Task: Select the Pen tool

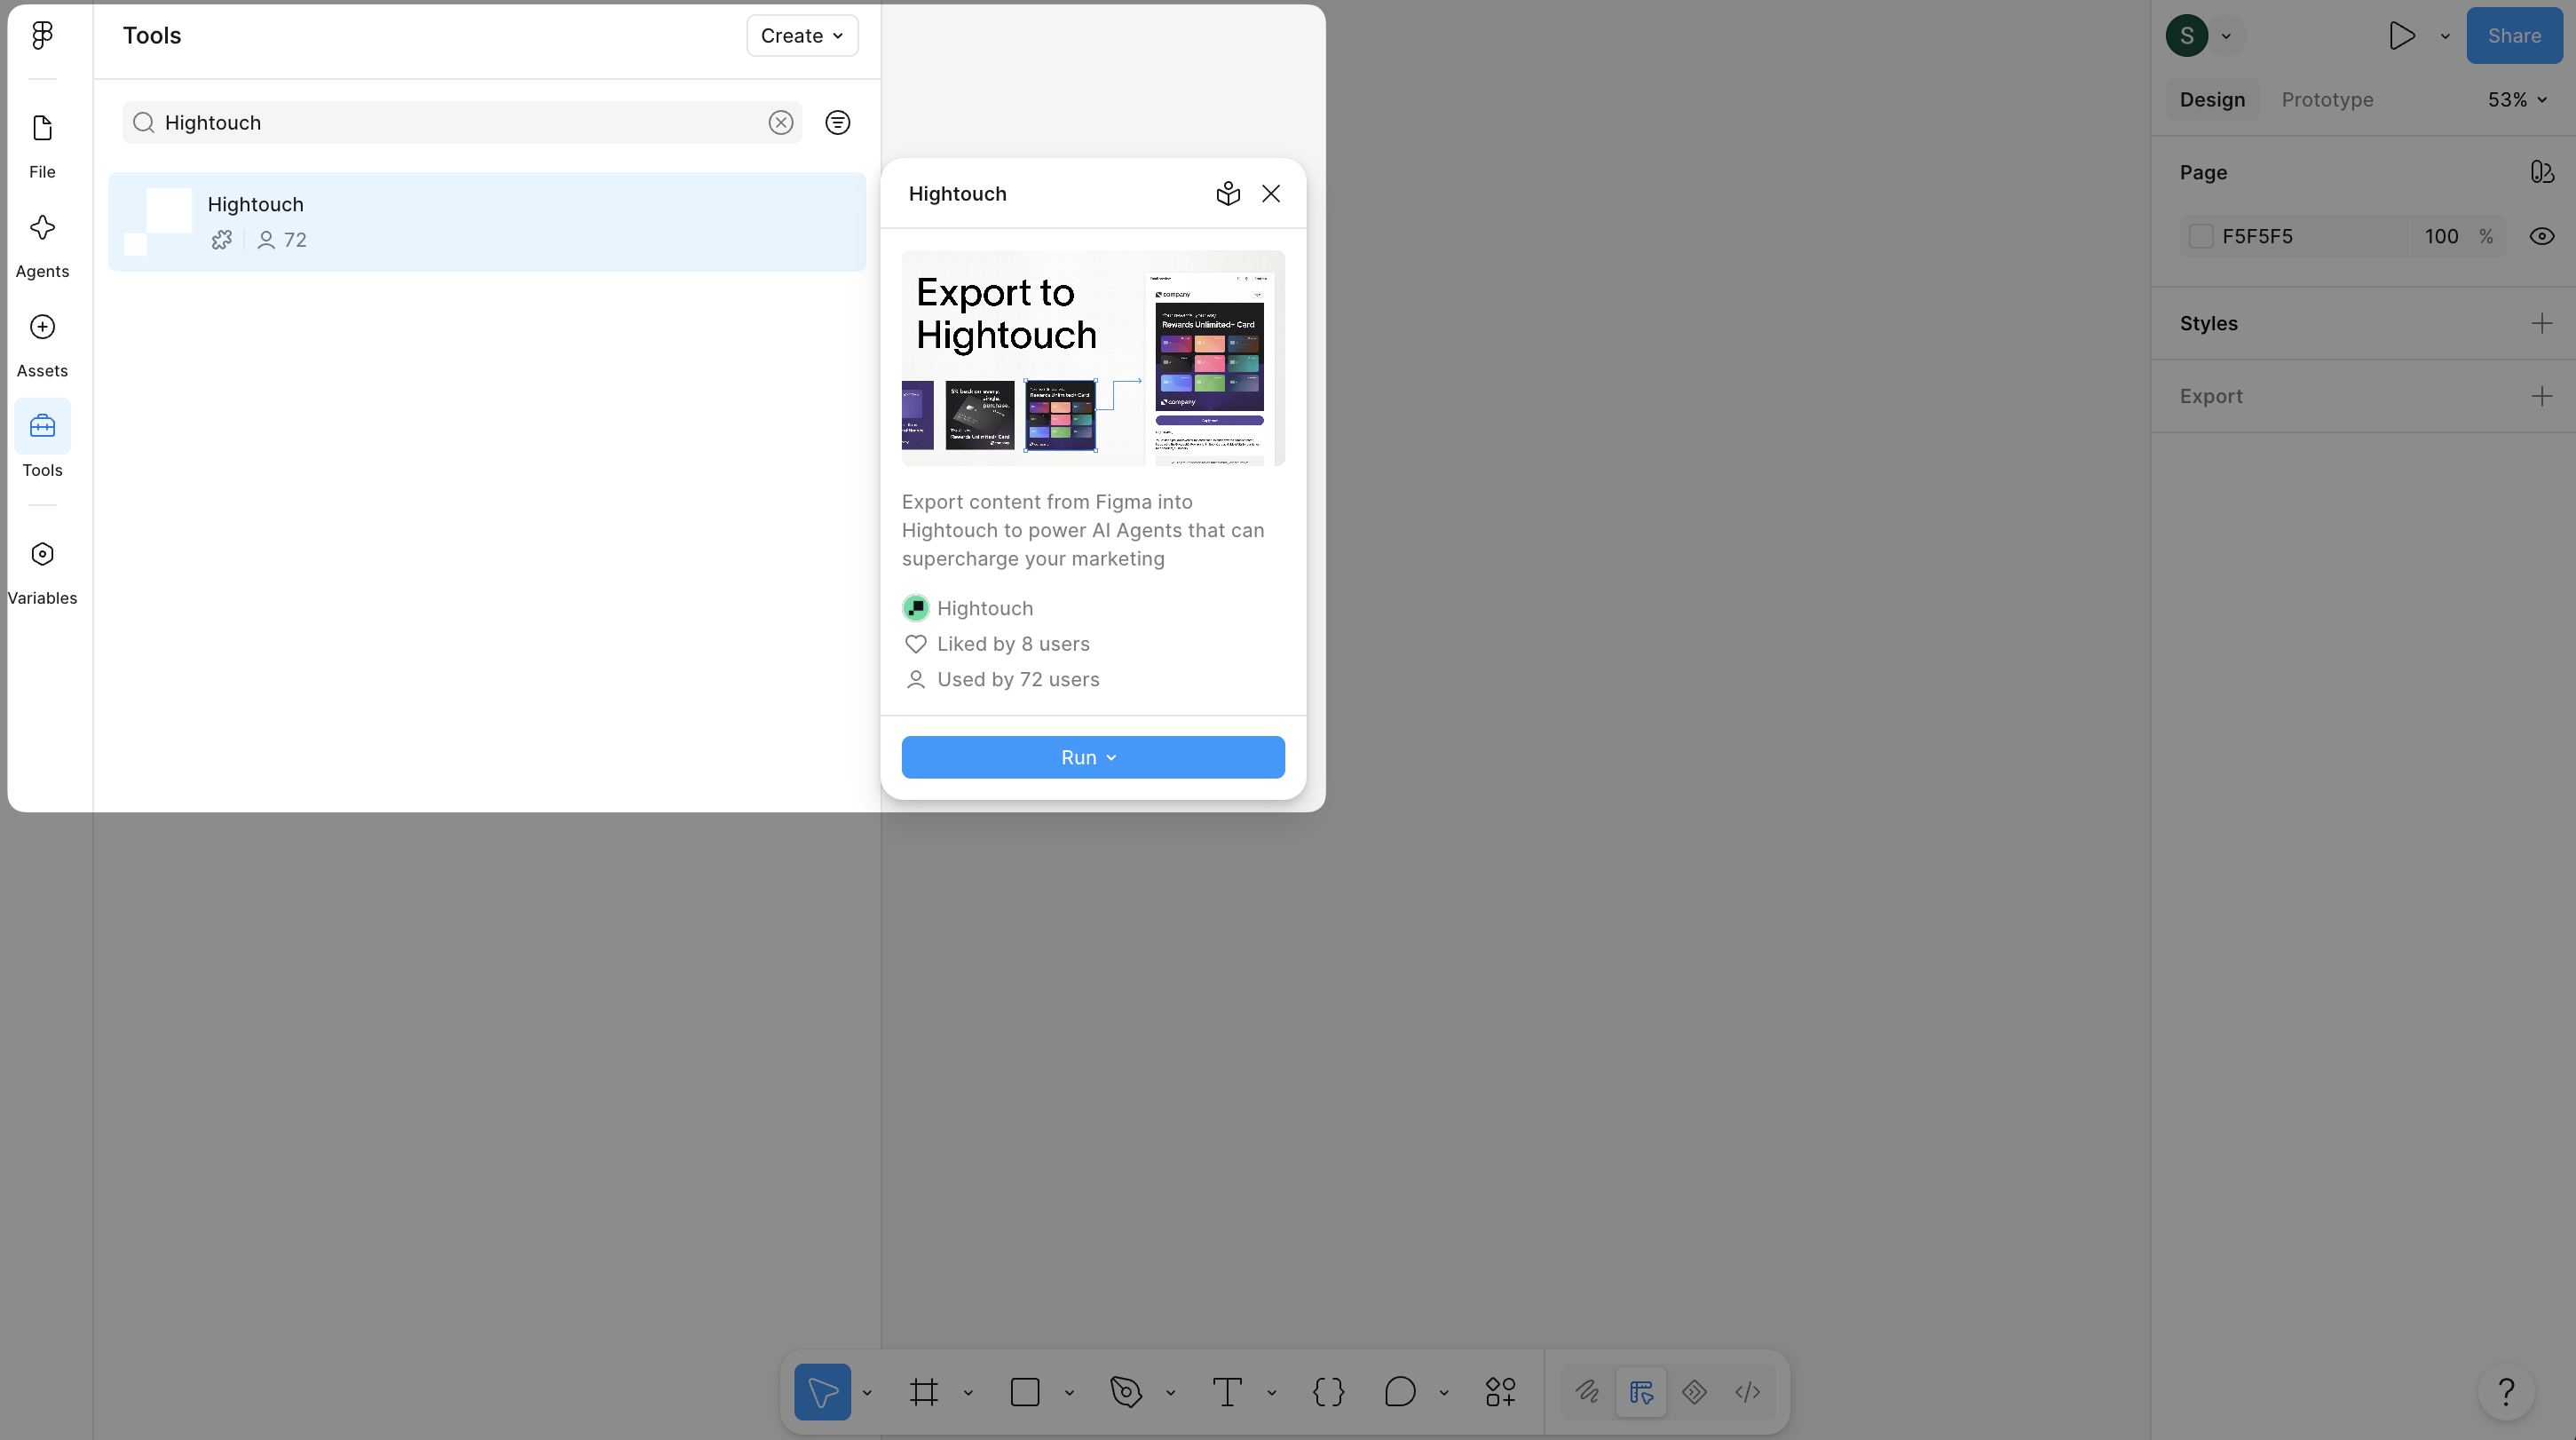Action: (x=1126, y=1391)
